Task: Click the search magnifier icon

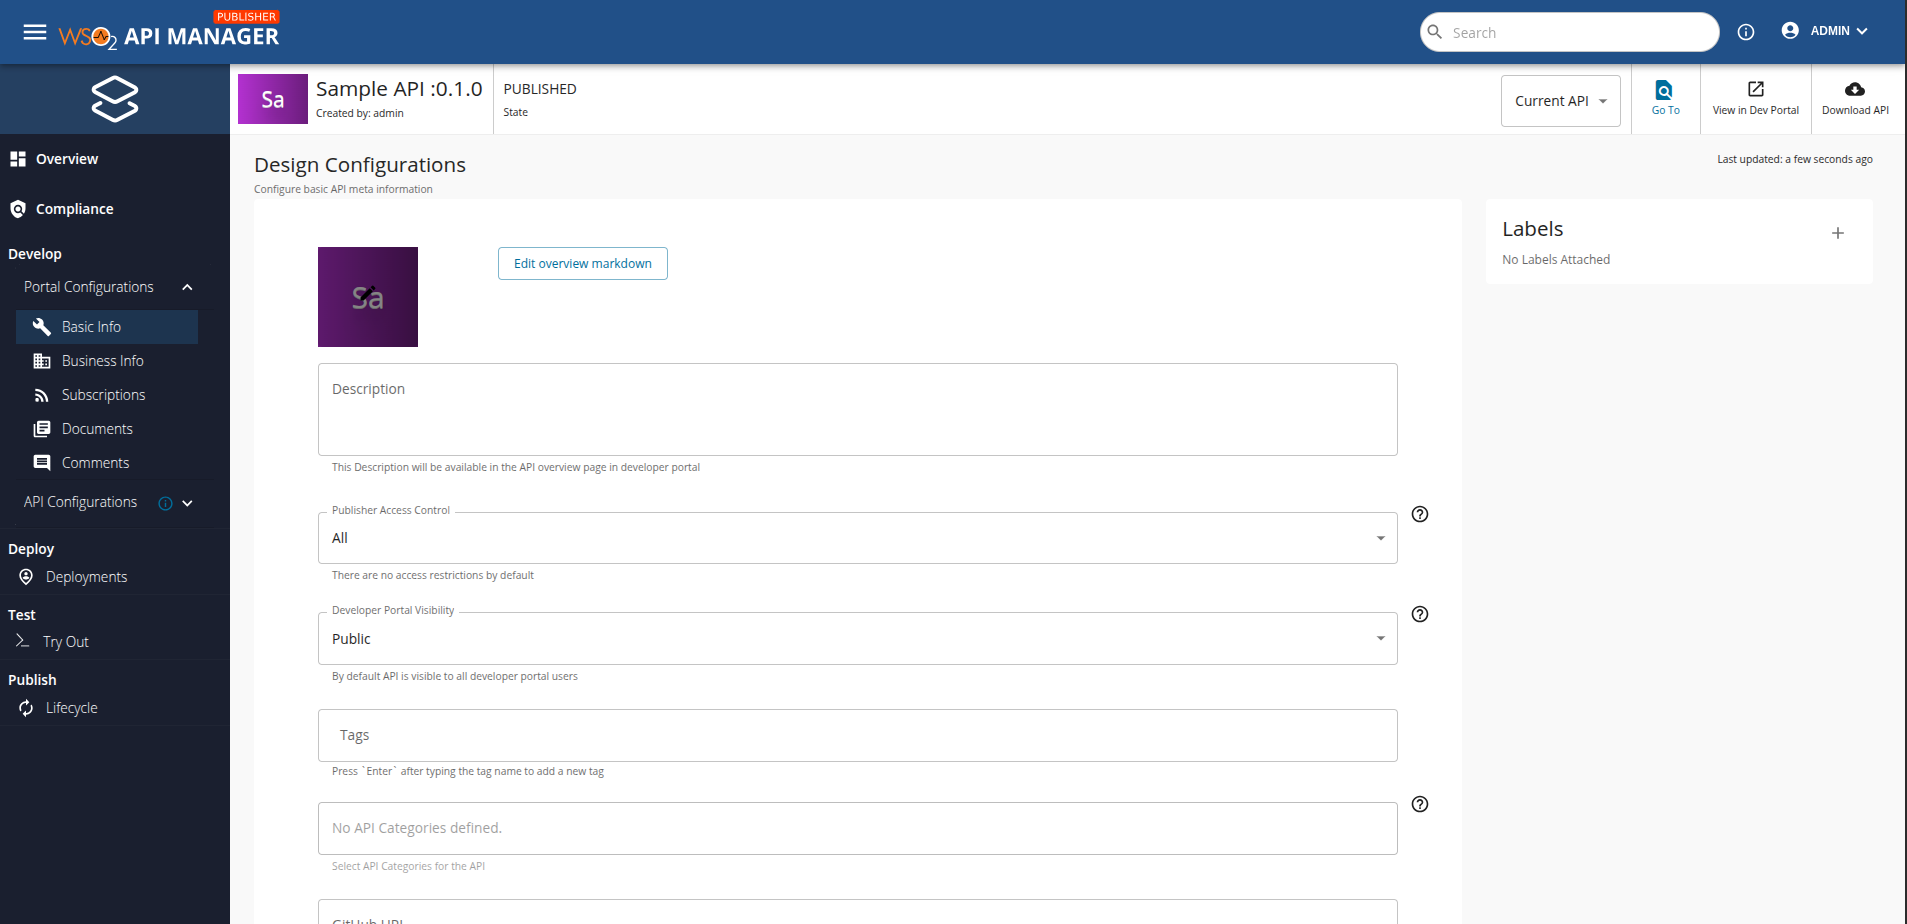Action: [x=1435, y=32]
